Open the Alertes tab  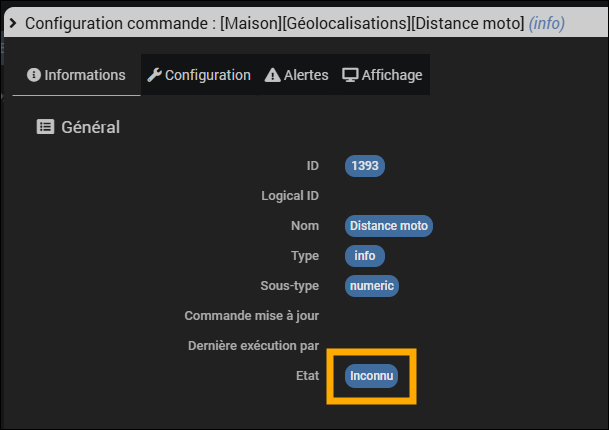[297, 75]
